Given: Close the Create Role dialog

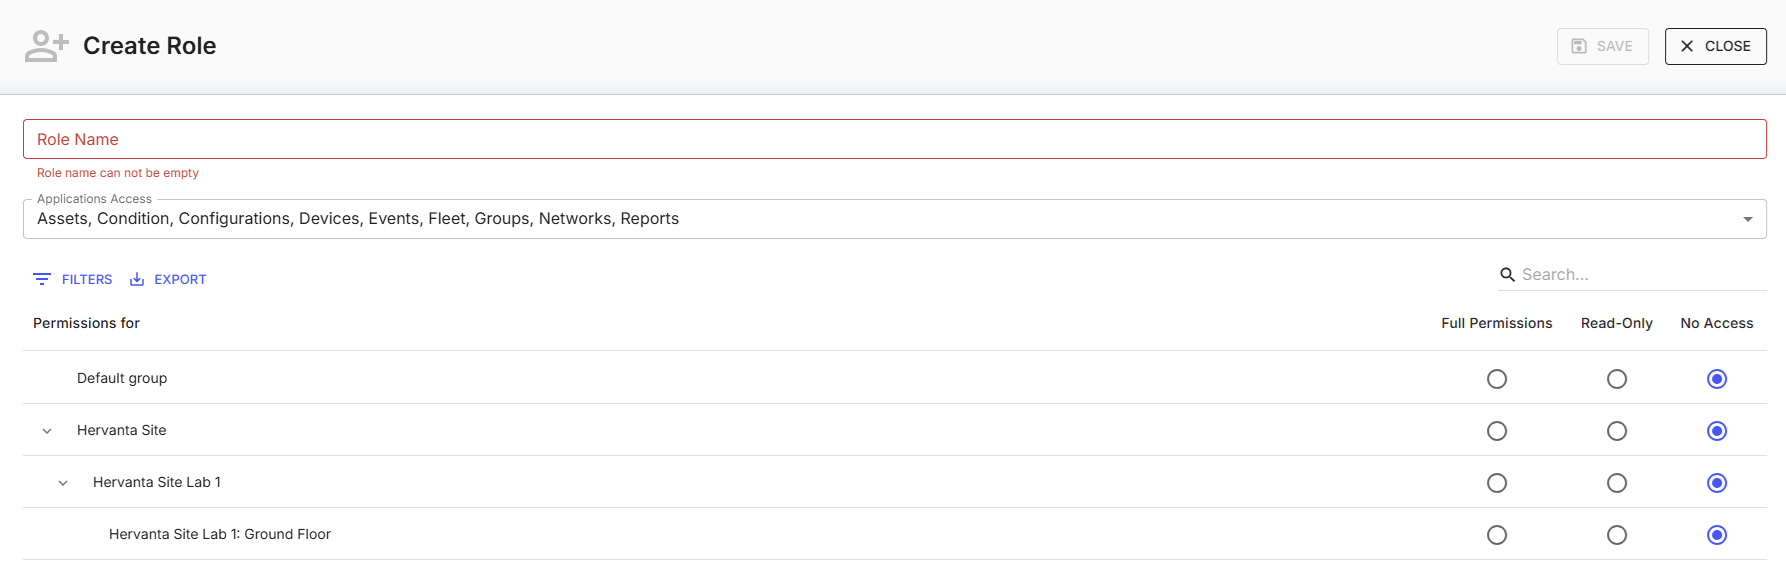Looking at the screenshot, I should 1715,47.
